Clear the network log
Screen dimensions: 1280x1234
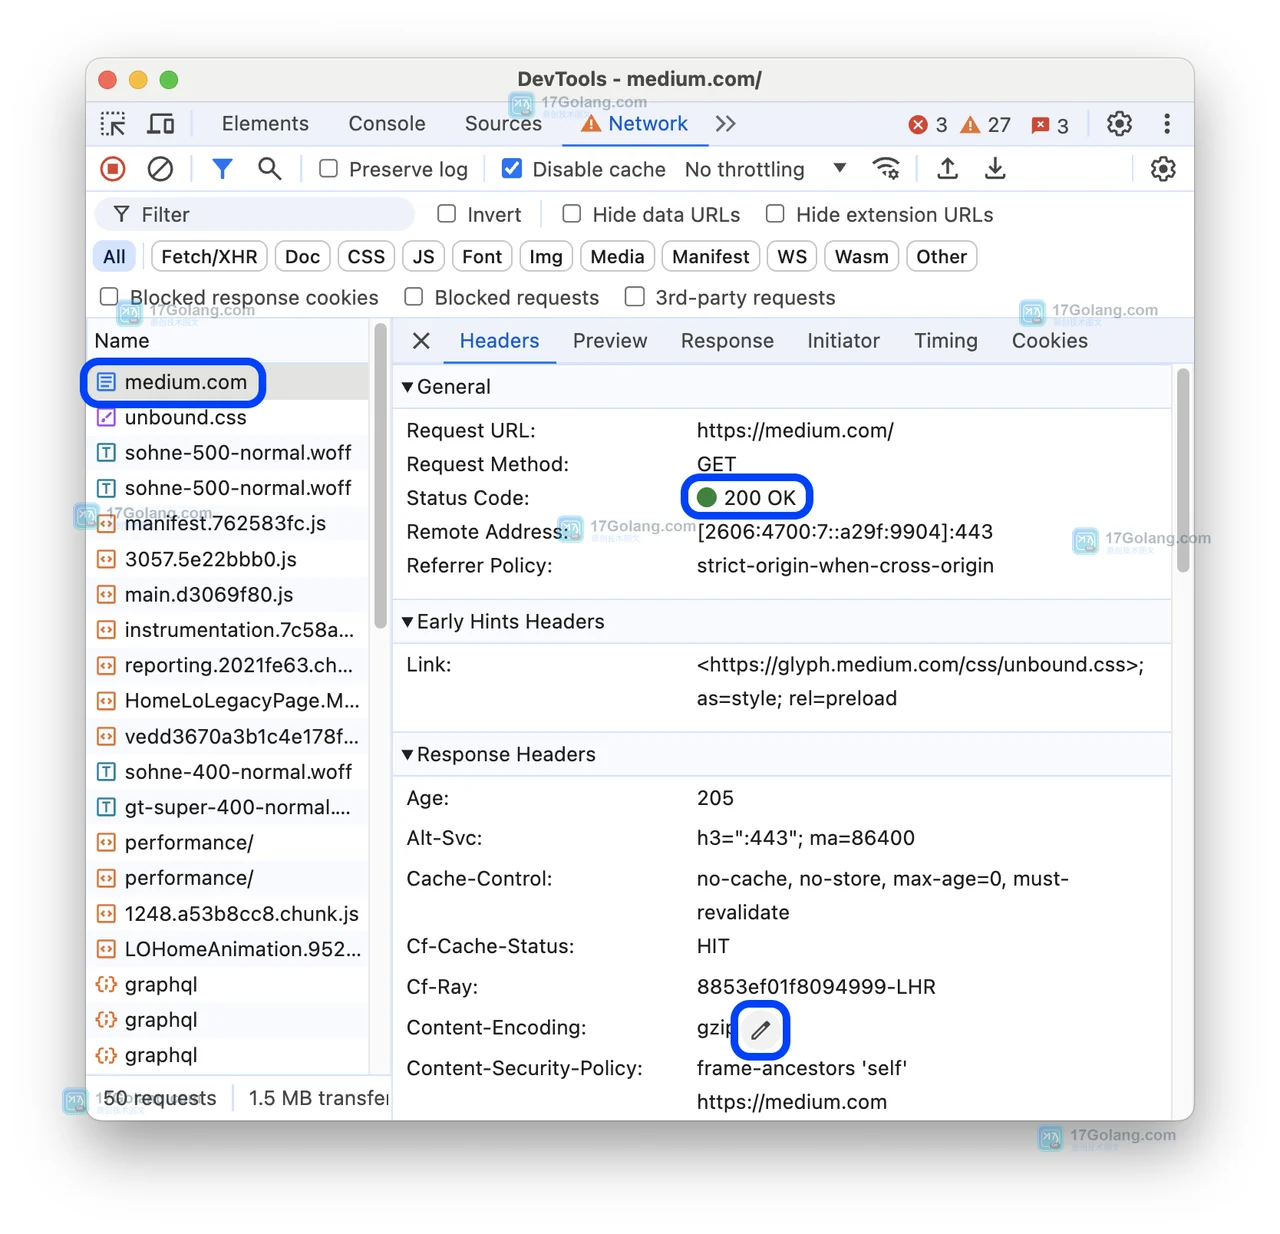pos(160,169)
